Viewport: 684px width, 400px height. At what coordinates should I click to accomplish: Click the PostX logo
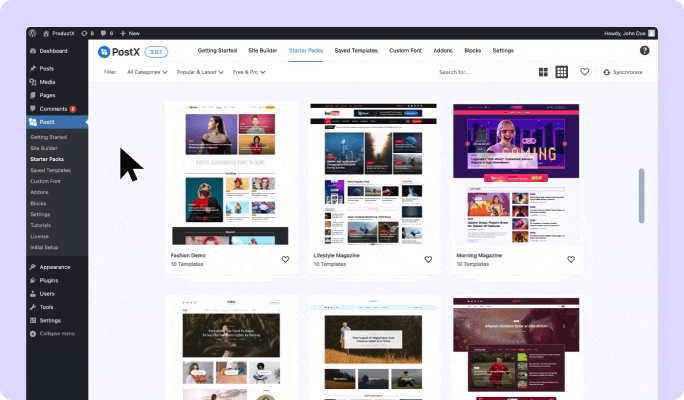tap(119, 52)
